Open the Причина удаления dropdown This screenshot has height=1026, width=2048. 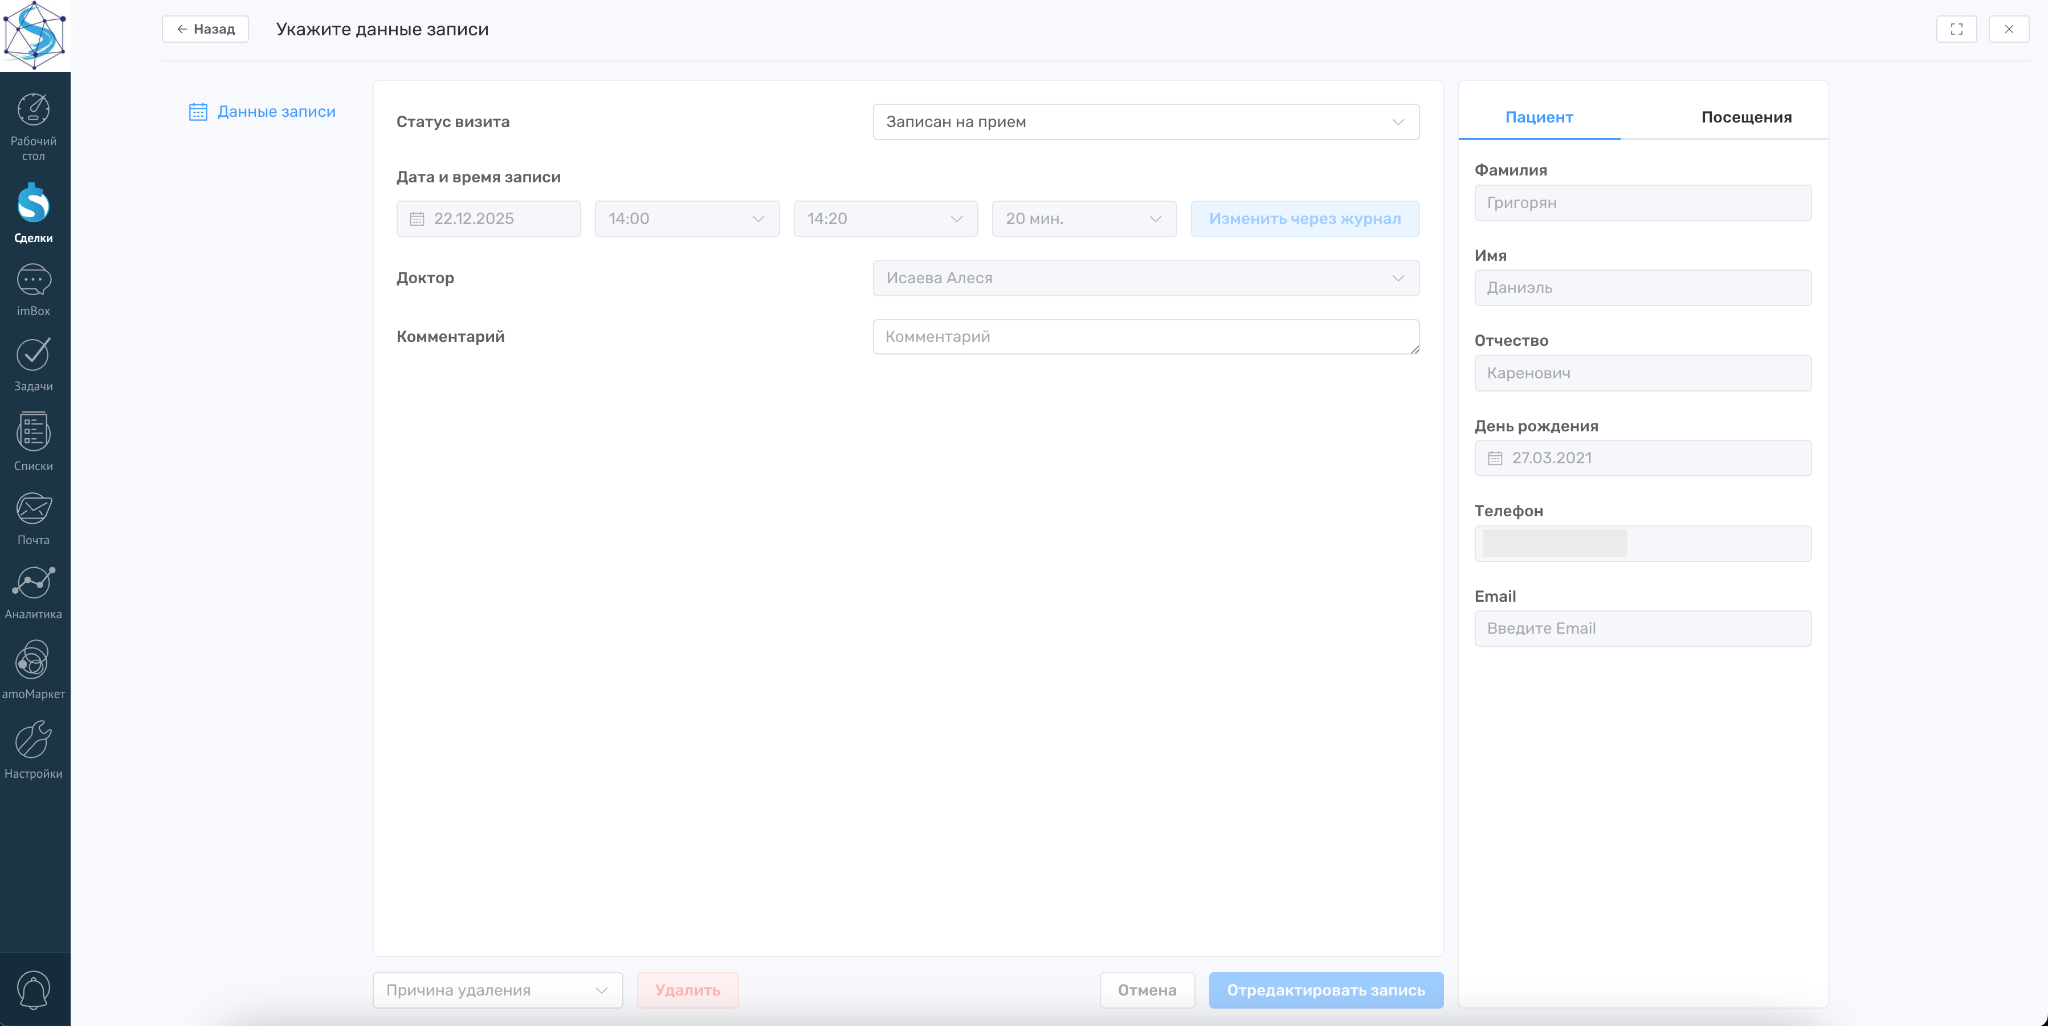pyautogui.click(x=497, y=990)
